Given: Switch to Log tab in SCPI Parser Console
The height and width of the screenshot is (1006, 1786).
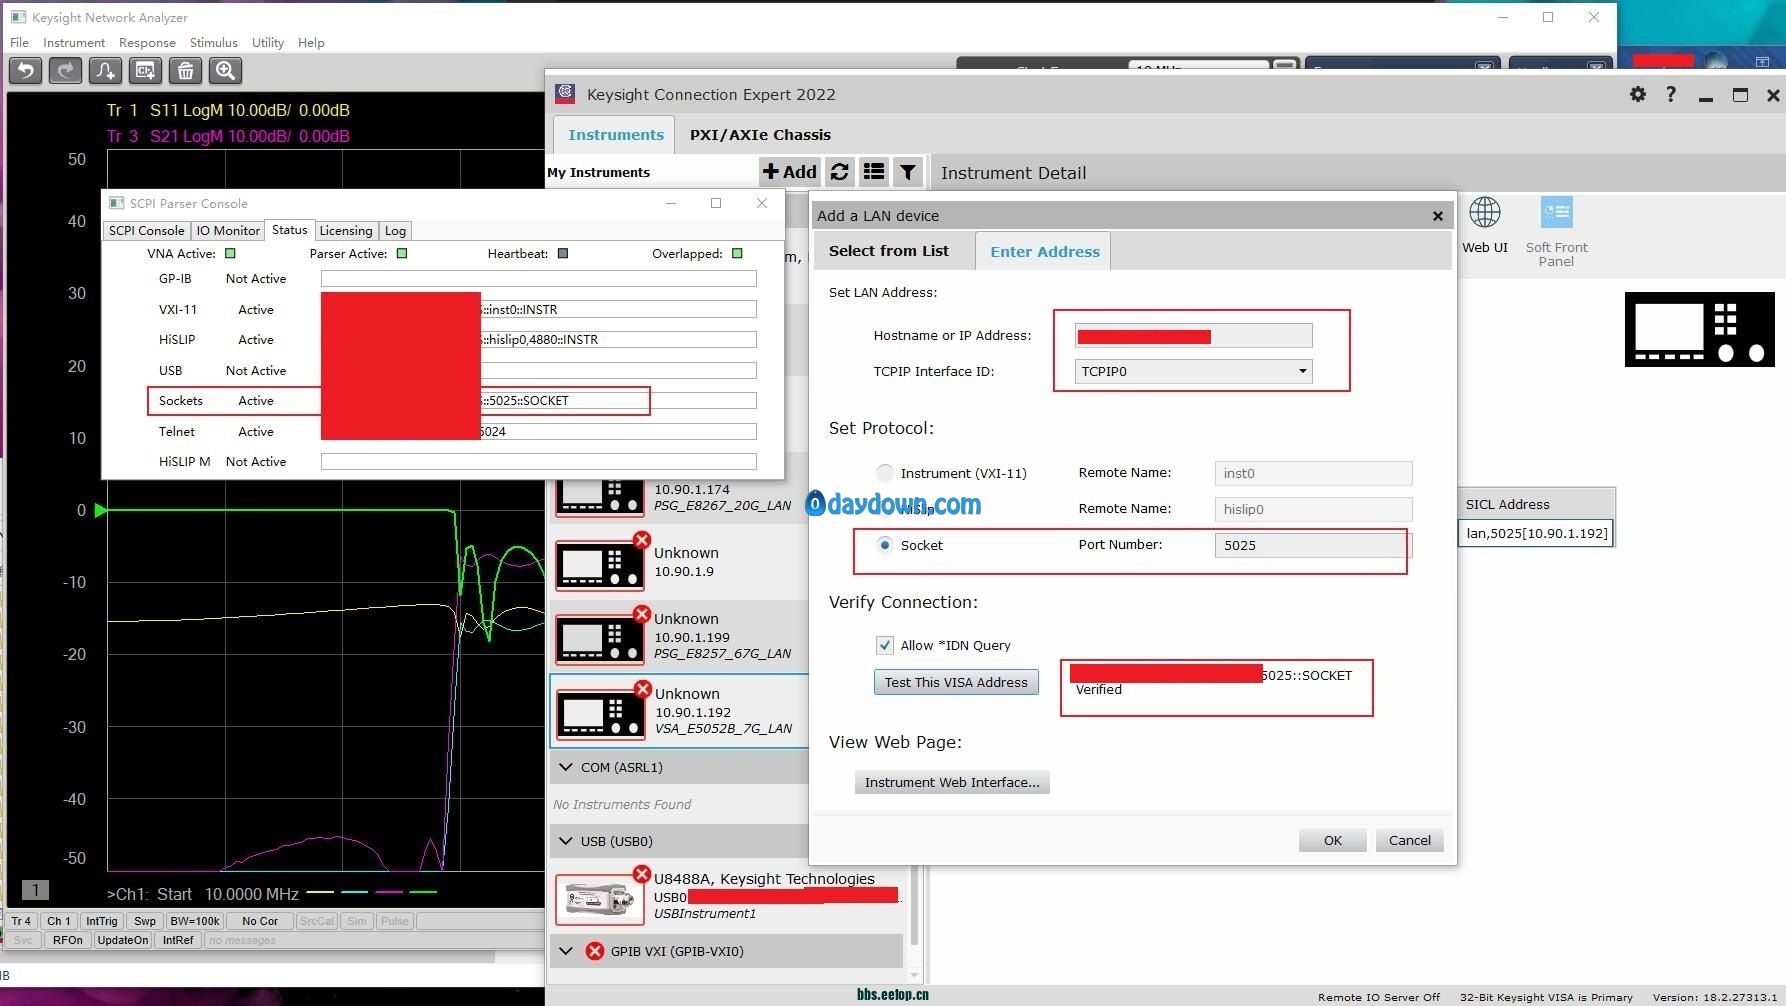Looking at the screenshot, I should [395, 231].
